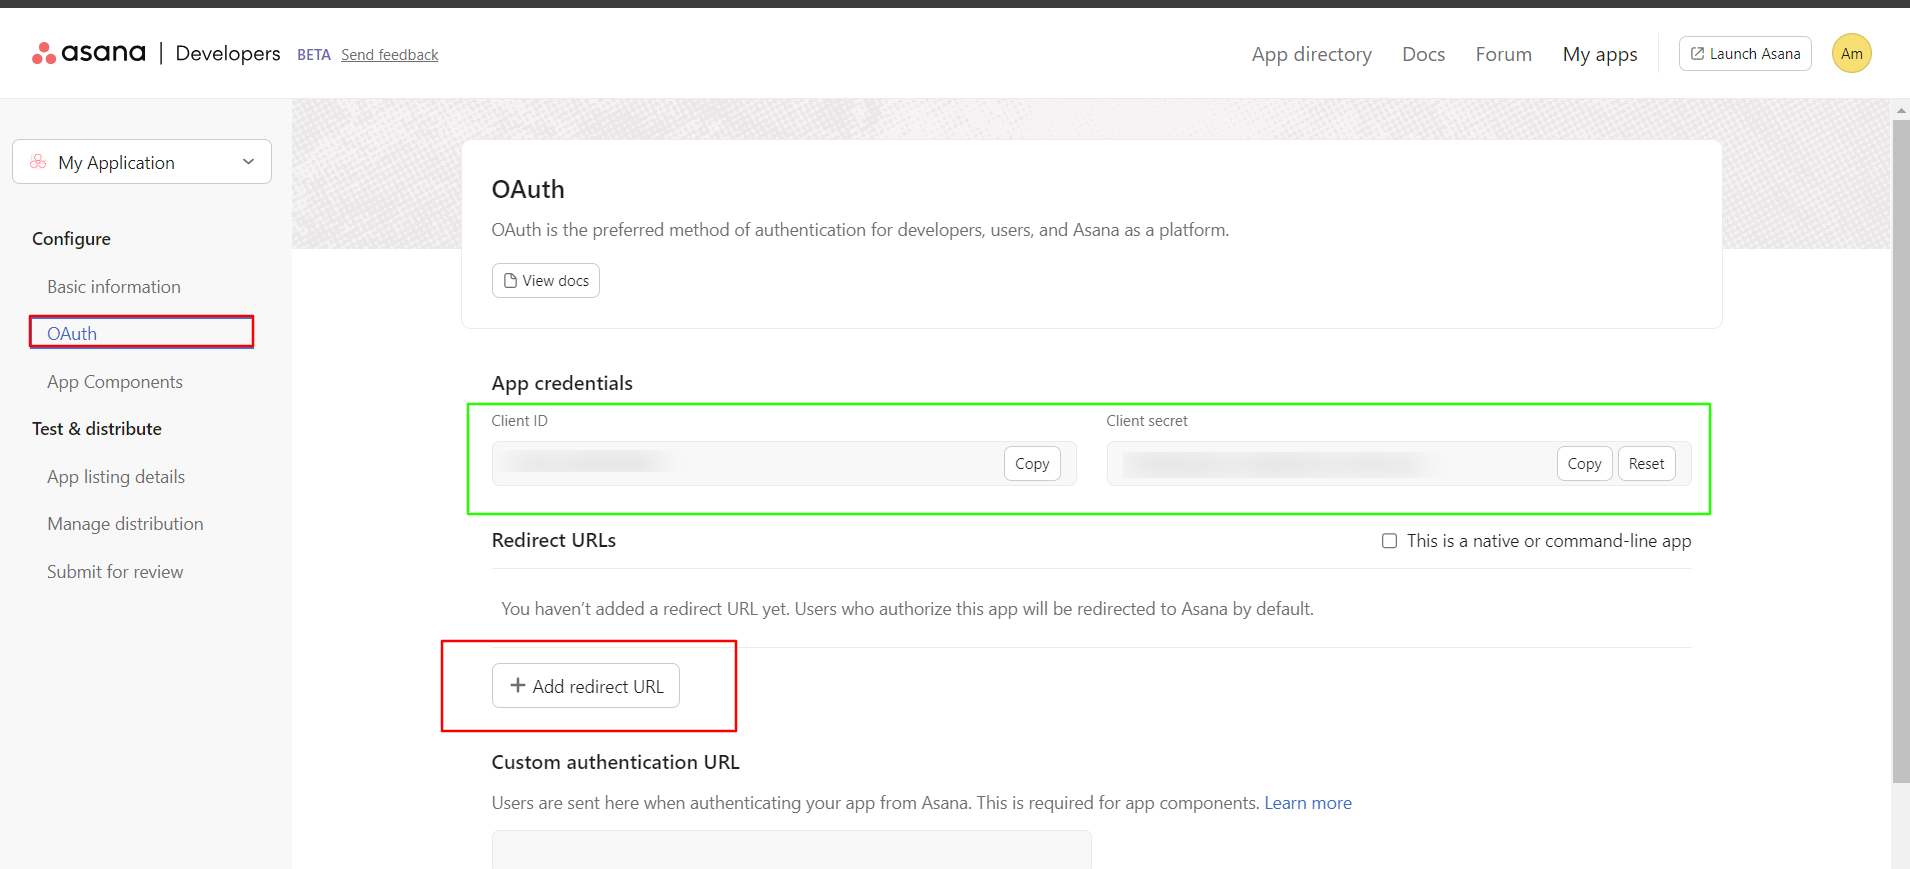Select Basic information in the sidebar
This screenshot has height=869, width=1910.
[x=114, y=287]
